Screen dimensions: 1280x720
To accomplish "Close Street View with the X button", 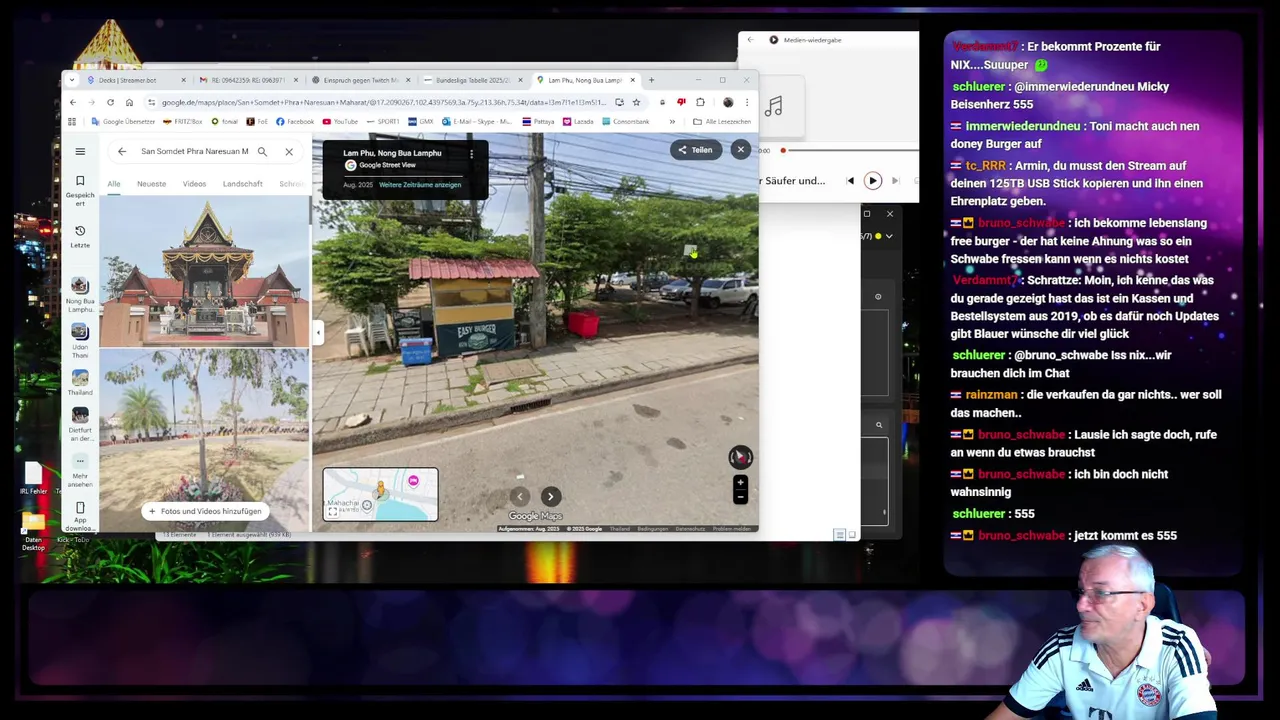I will pyautogui.click(x=741, y=149).
